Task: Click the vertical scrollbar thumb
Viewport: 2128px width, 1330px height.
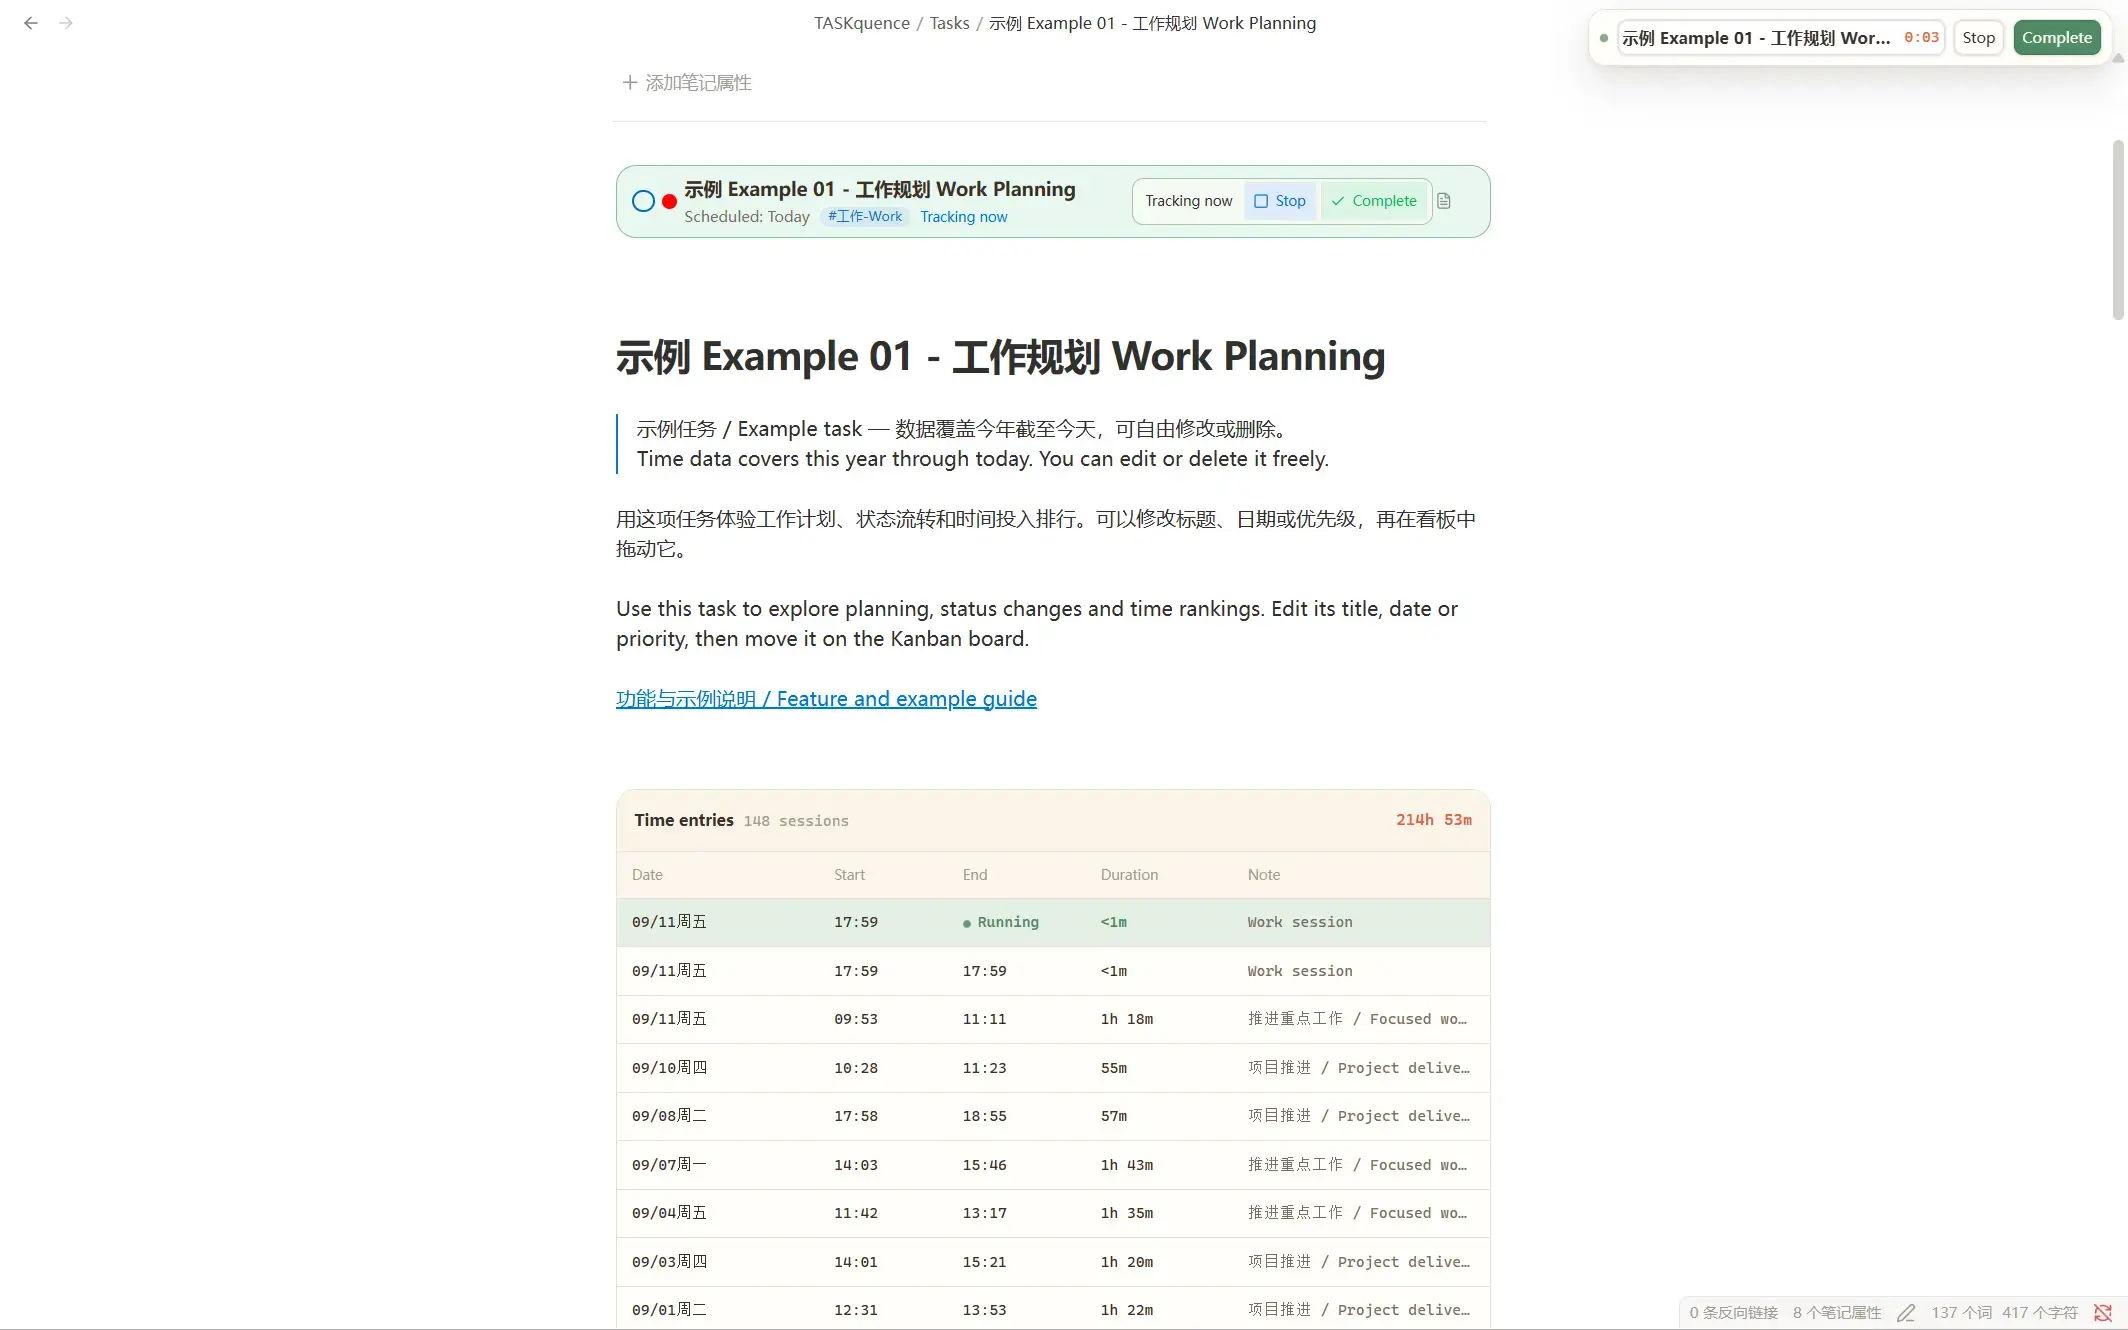Action: pyautogui.click(x=2117, y=230)
